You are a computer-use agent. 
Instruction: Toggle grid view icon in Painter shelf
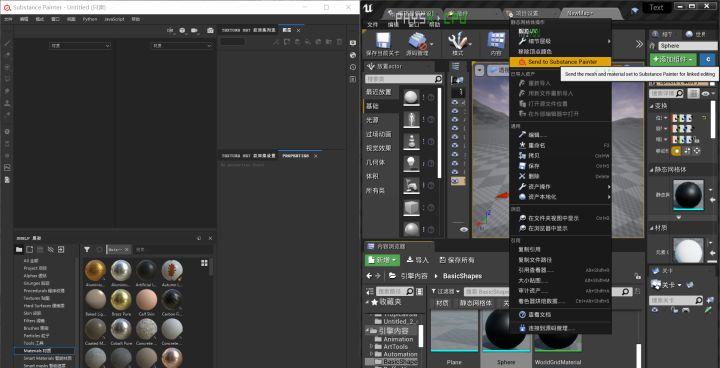(x=204, y=263)
